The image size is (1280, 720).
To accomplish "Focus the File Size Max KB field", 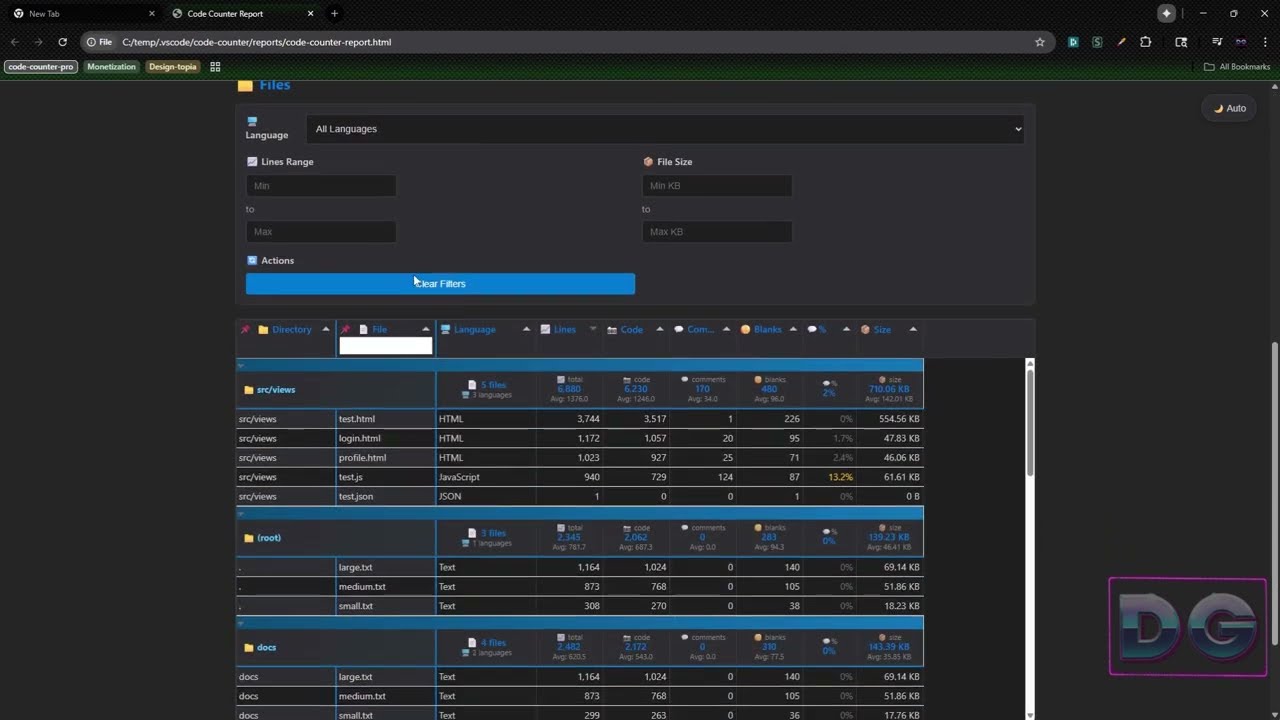I will tap(717, 232).
